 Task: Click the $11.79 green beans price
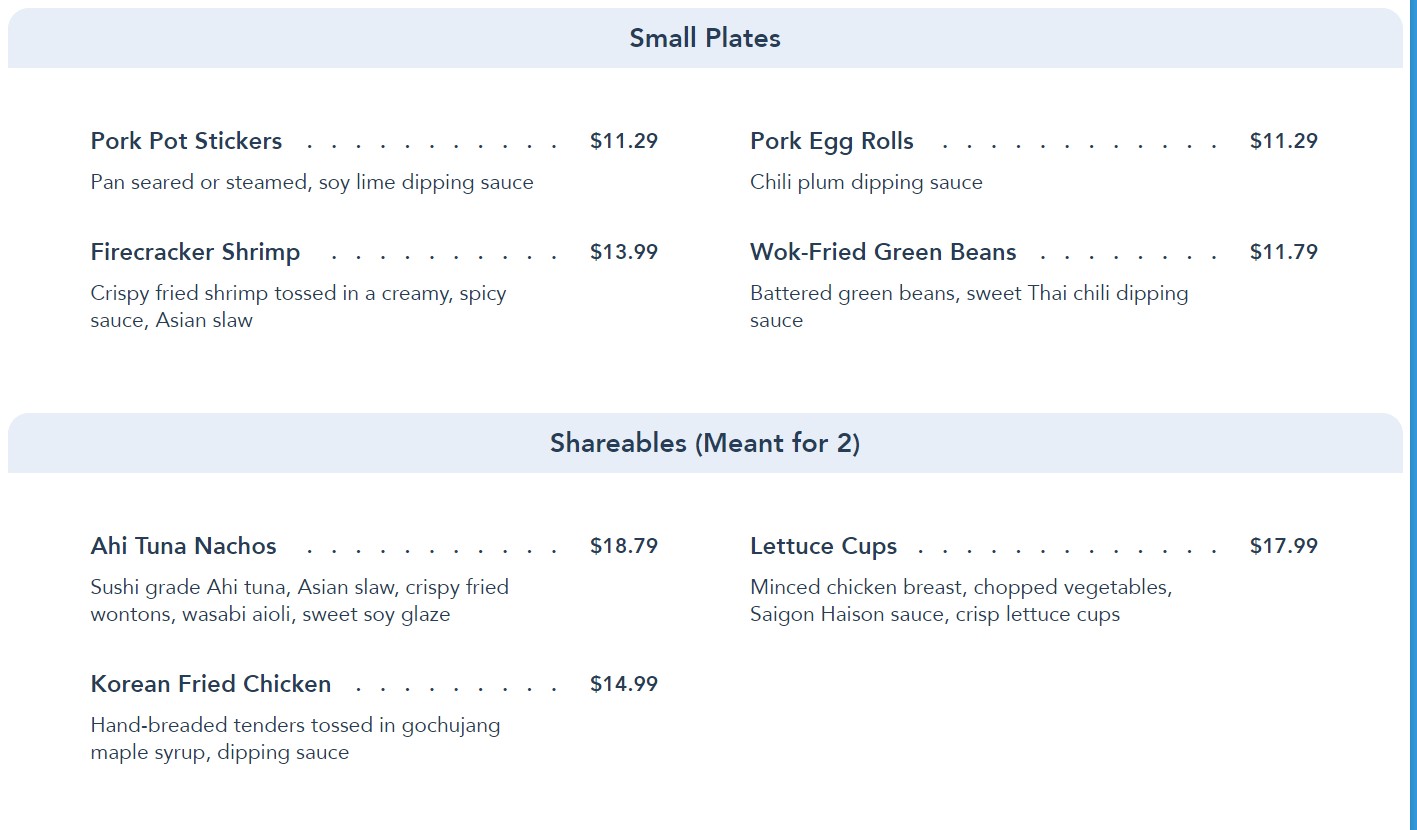[x=1284, y=252]
